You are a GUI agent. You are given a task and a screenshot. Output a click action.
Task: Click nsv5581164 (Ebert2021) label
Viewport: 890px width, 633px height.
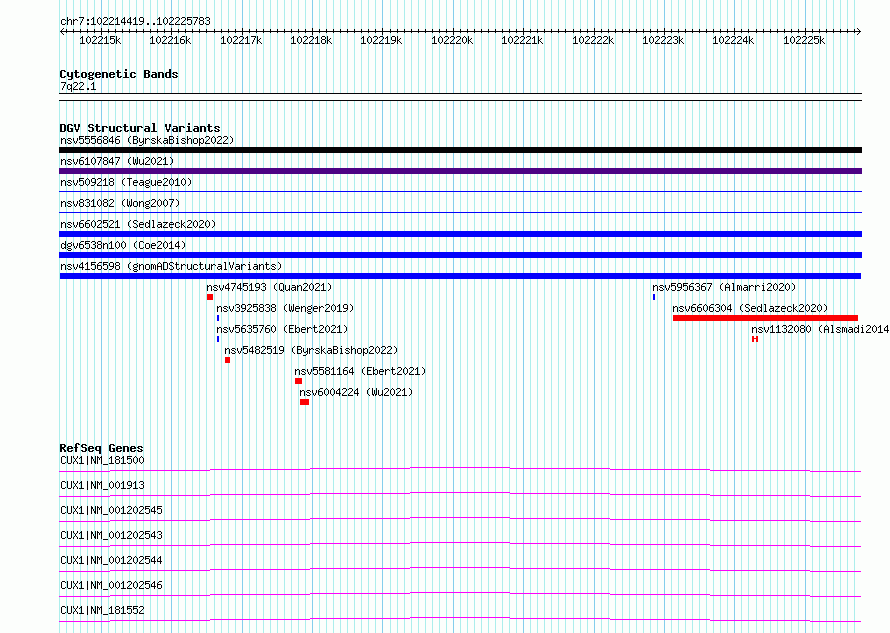(x=360, y=371)
